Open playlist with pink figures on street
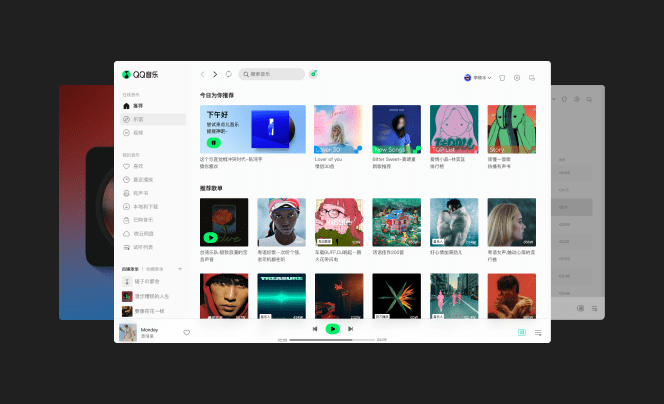This screenshot has height=404, width=664. (454, 296)
